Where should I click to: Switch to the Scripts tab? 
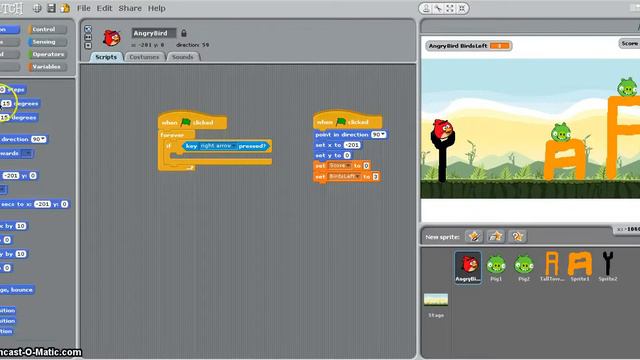(106, 57)
